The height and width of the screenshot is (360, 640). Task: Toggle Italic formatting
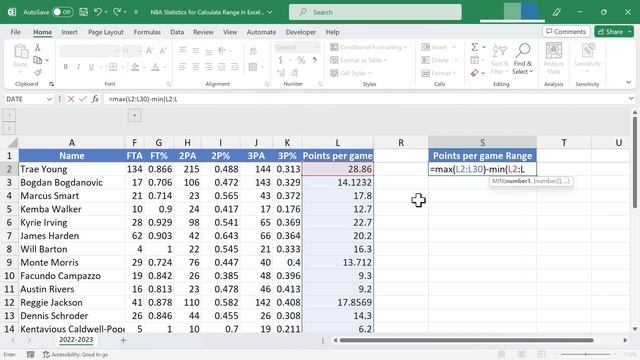(x=78, y=67)
